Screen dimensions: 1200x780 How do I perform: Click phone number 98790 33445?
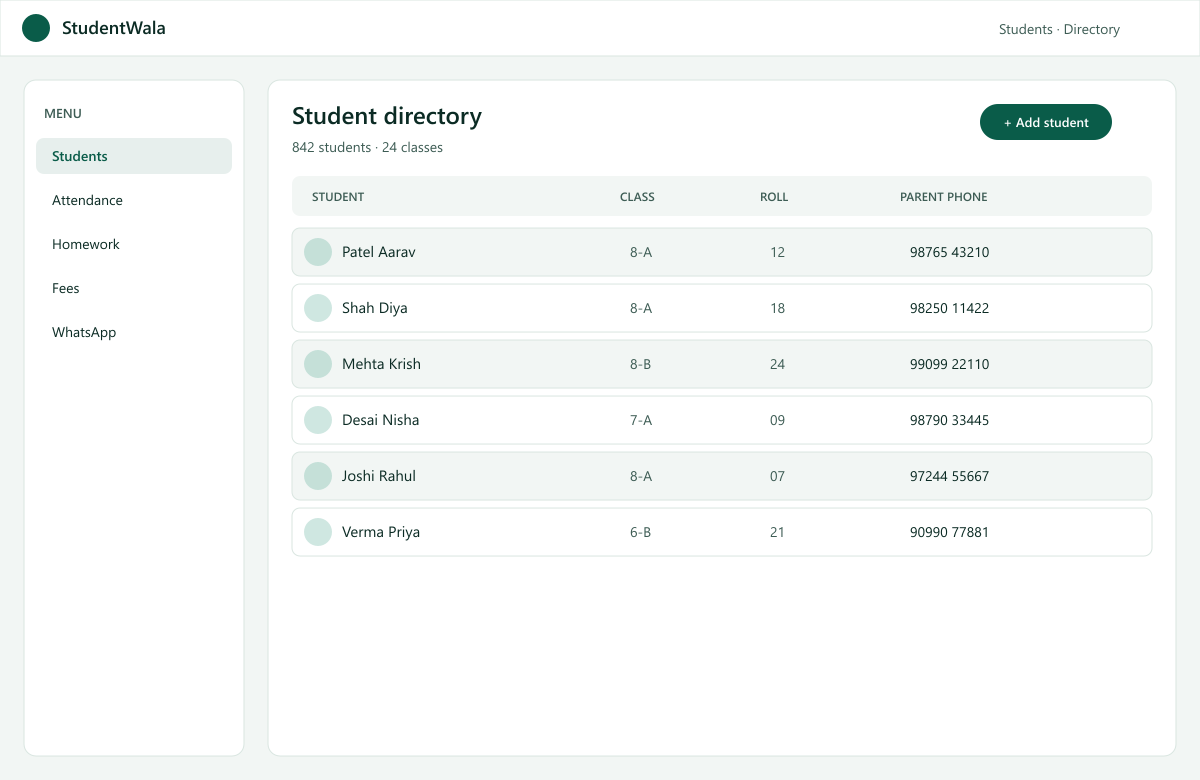coord(950,420)
